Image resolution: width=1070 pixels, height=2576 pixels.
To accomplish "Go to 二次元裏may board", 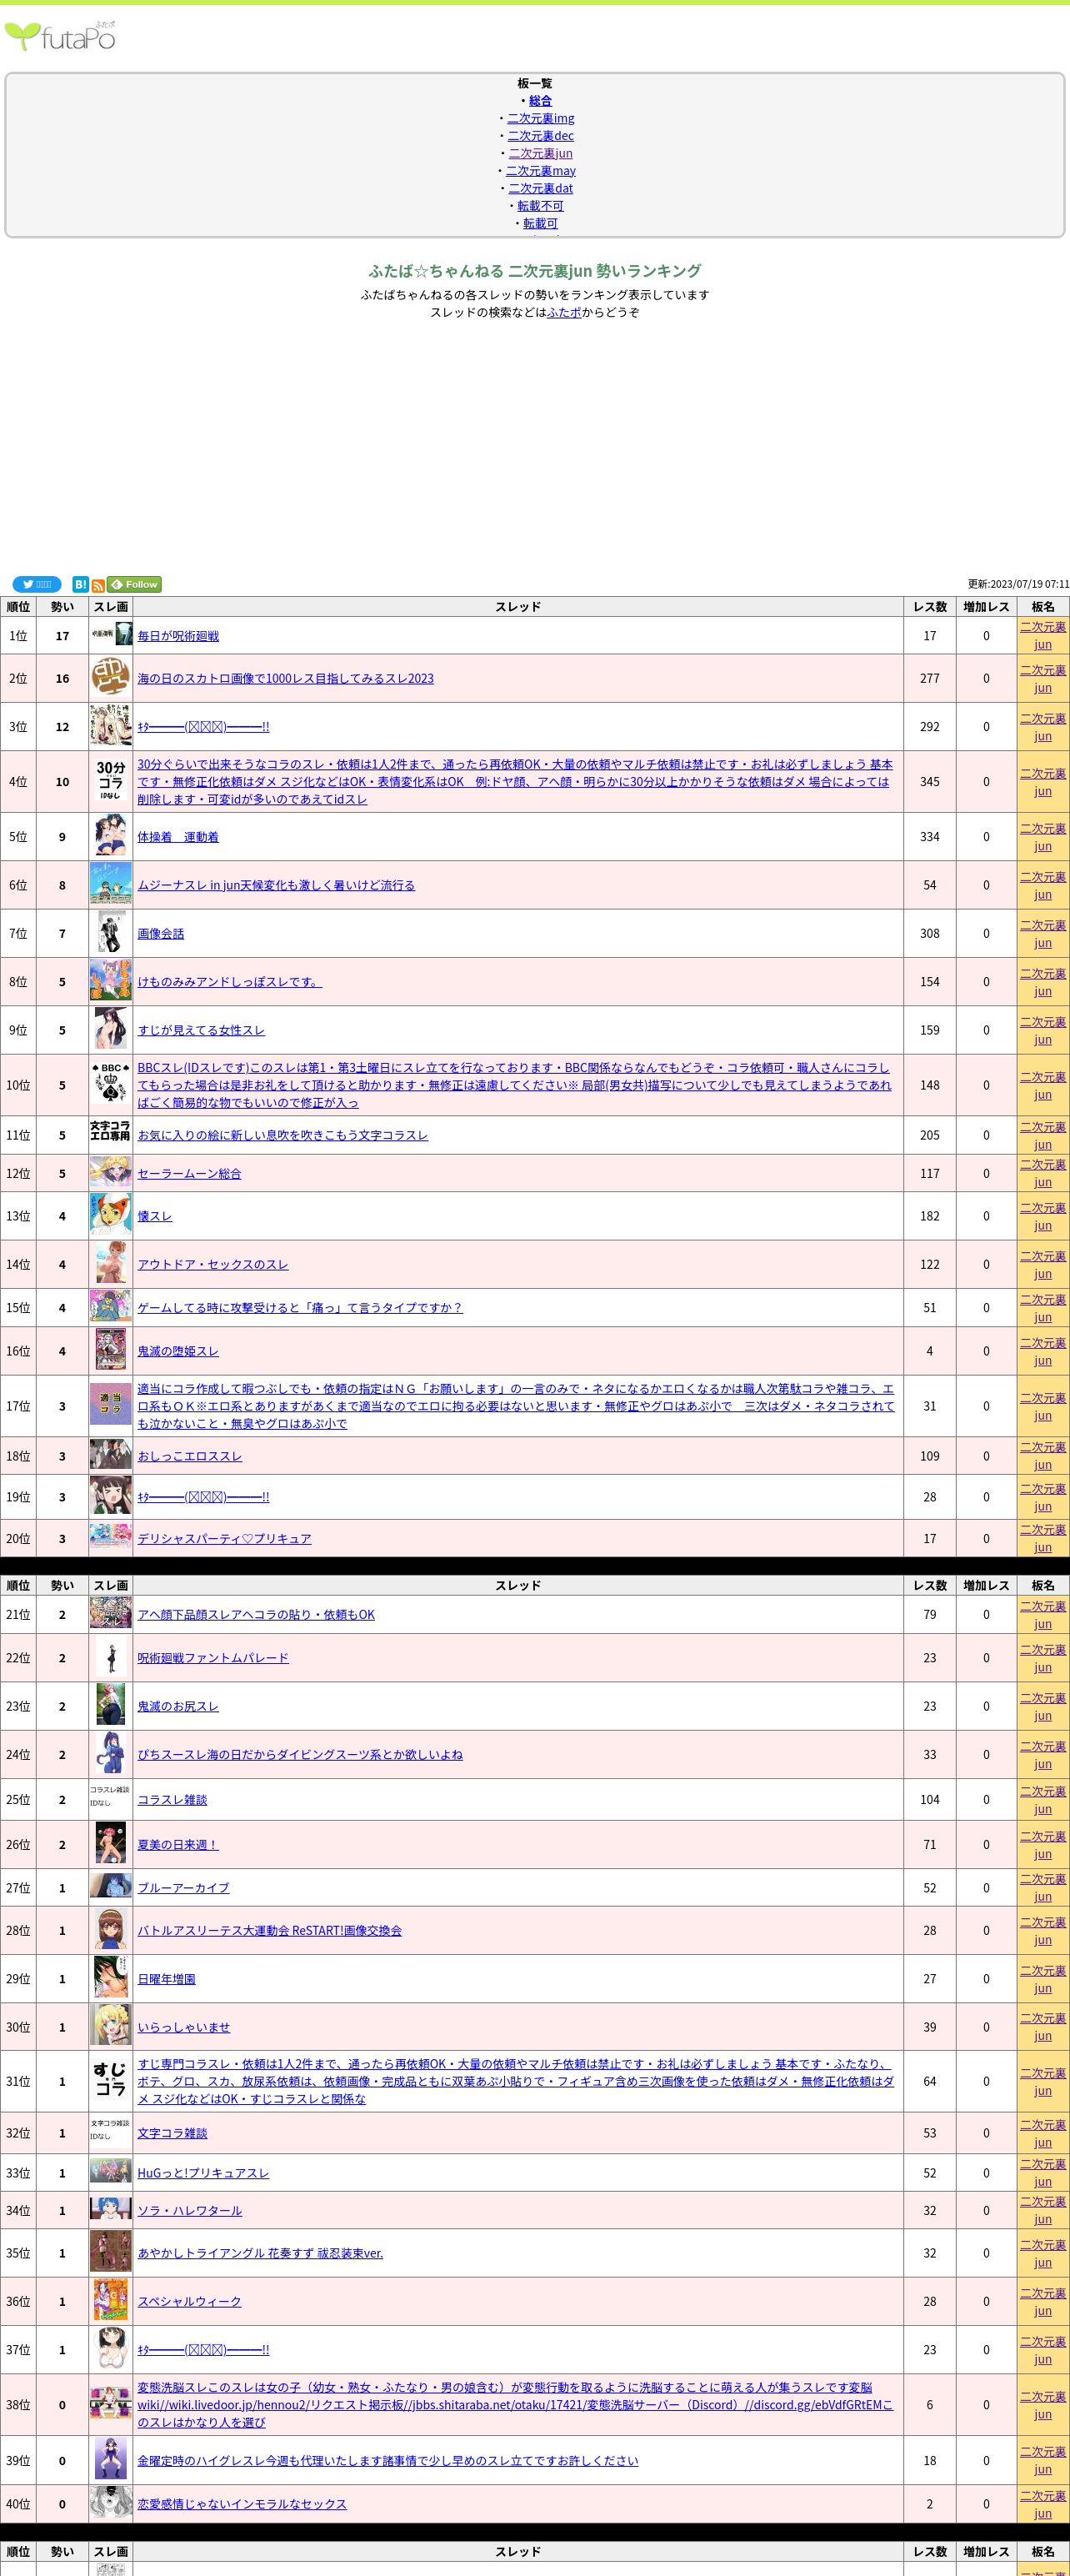I will point(541,171).
